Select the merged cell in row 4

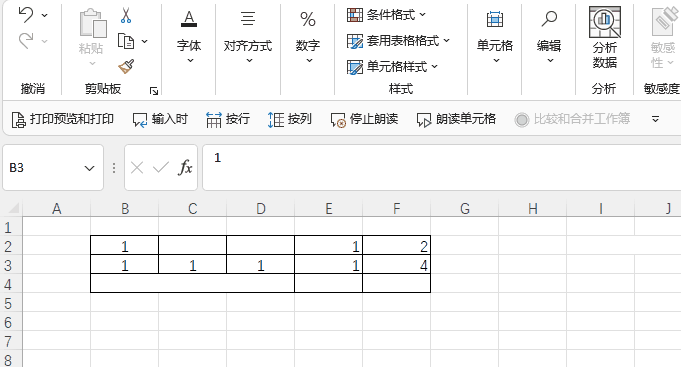pos(192,283)
